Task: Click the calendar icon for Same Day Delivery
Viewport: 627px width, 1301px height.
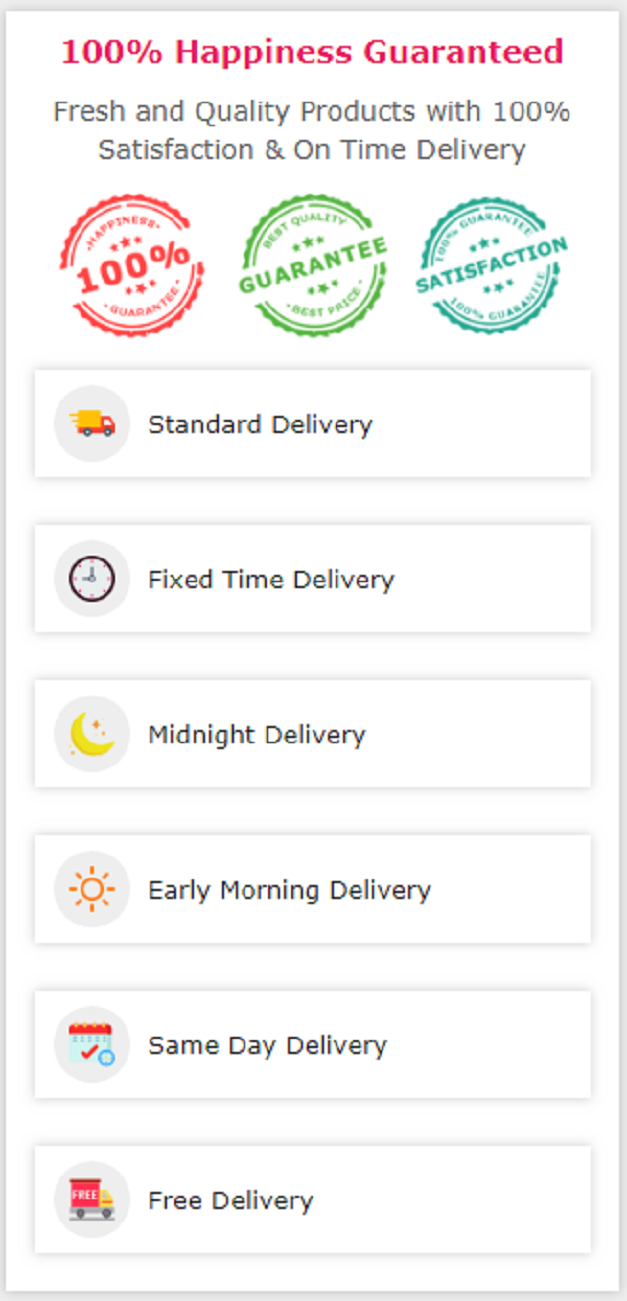Action: pos(92,1044)
